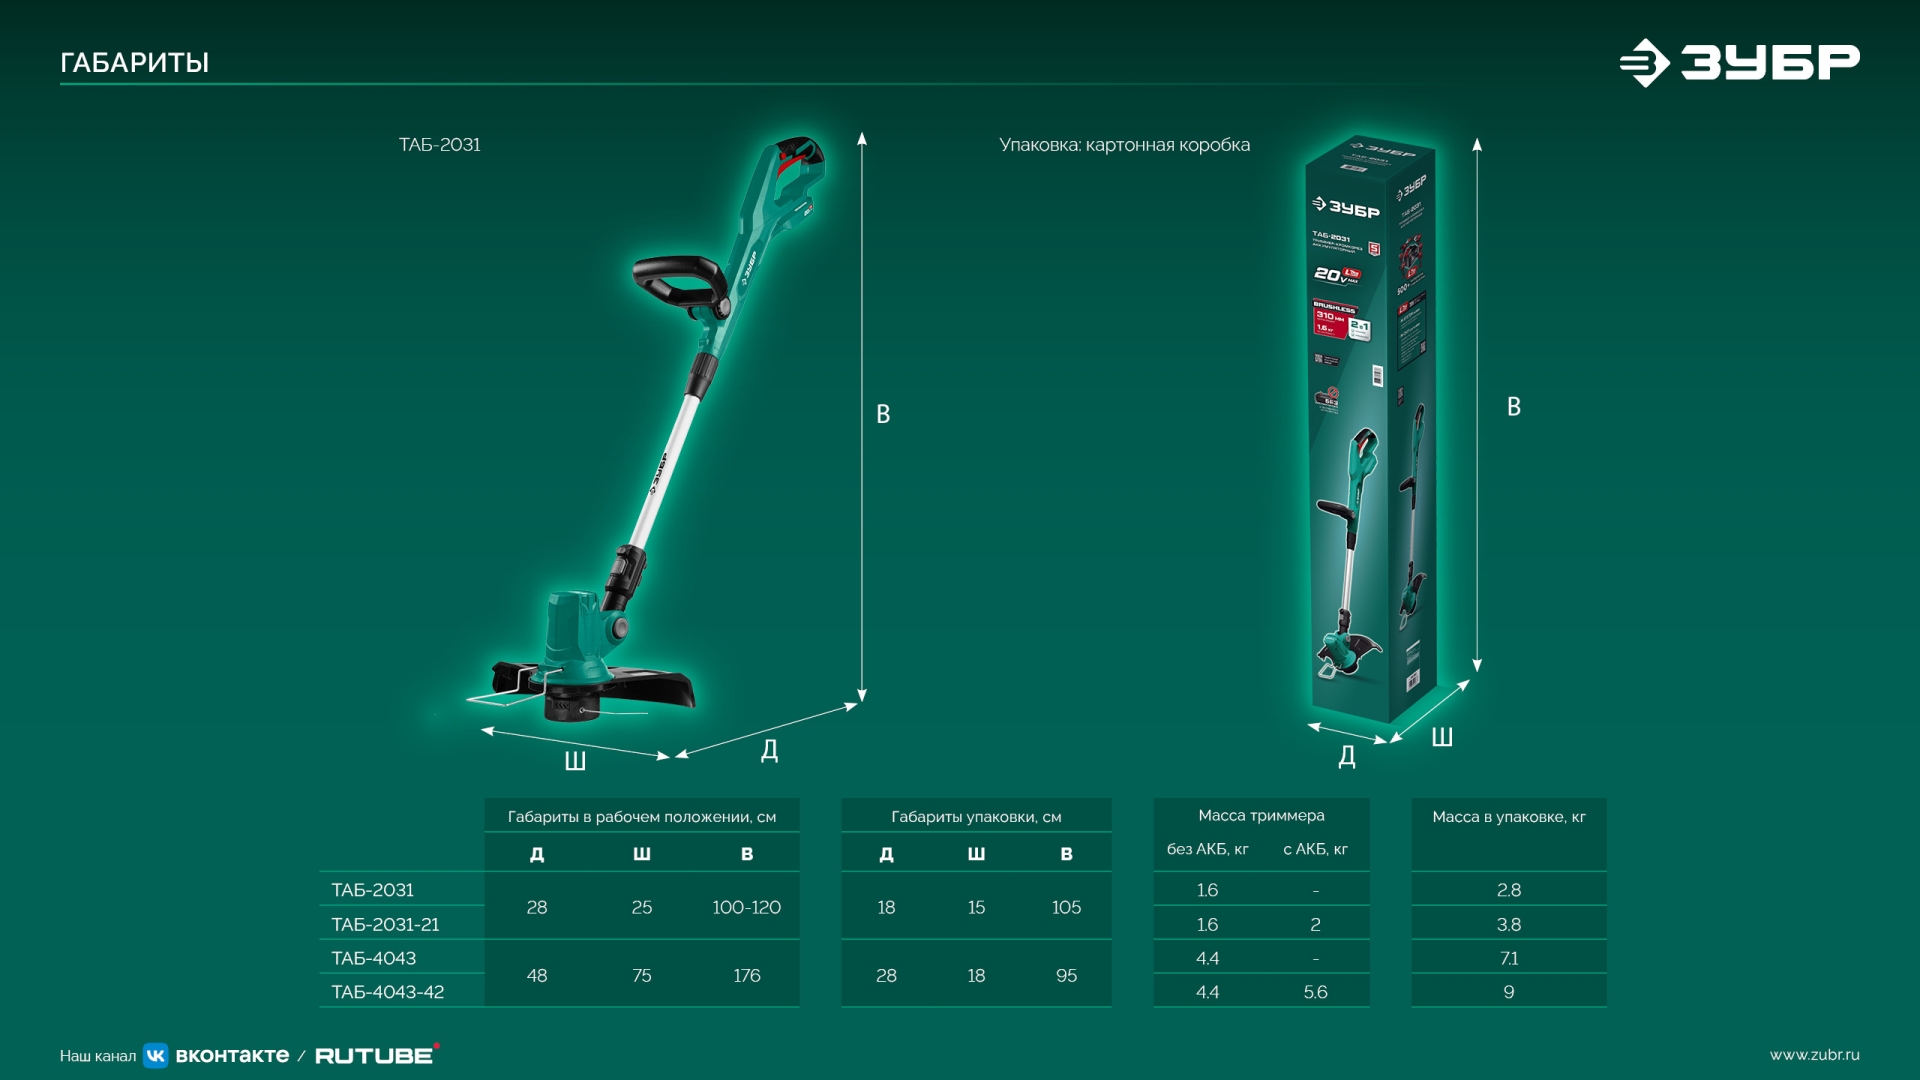Open the ВКонтакте channel link
1920x1080 pixels.
(232, 1055)
